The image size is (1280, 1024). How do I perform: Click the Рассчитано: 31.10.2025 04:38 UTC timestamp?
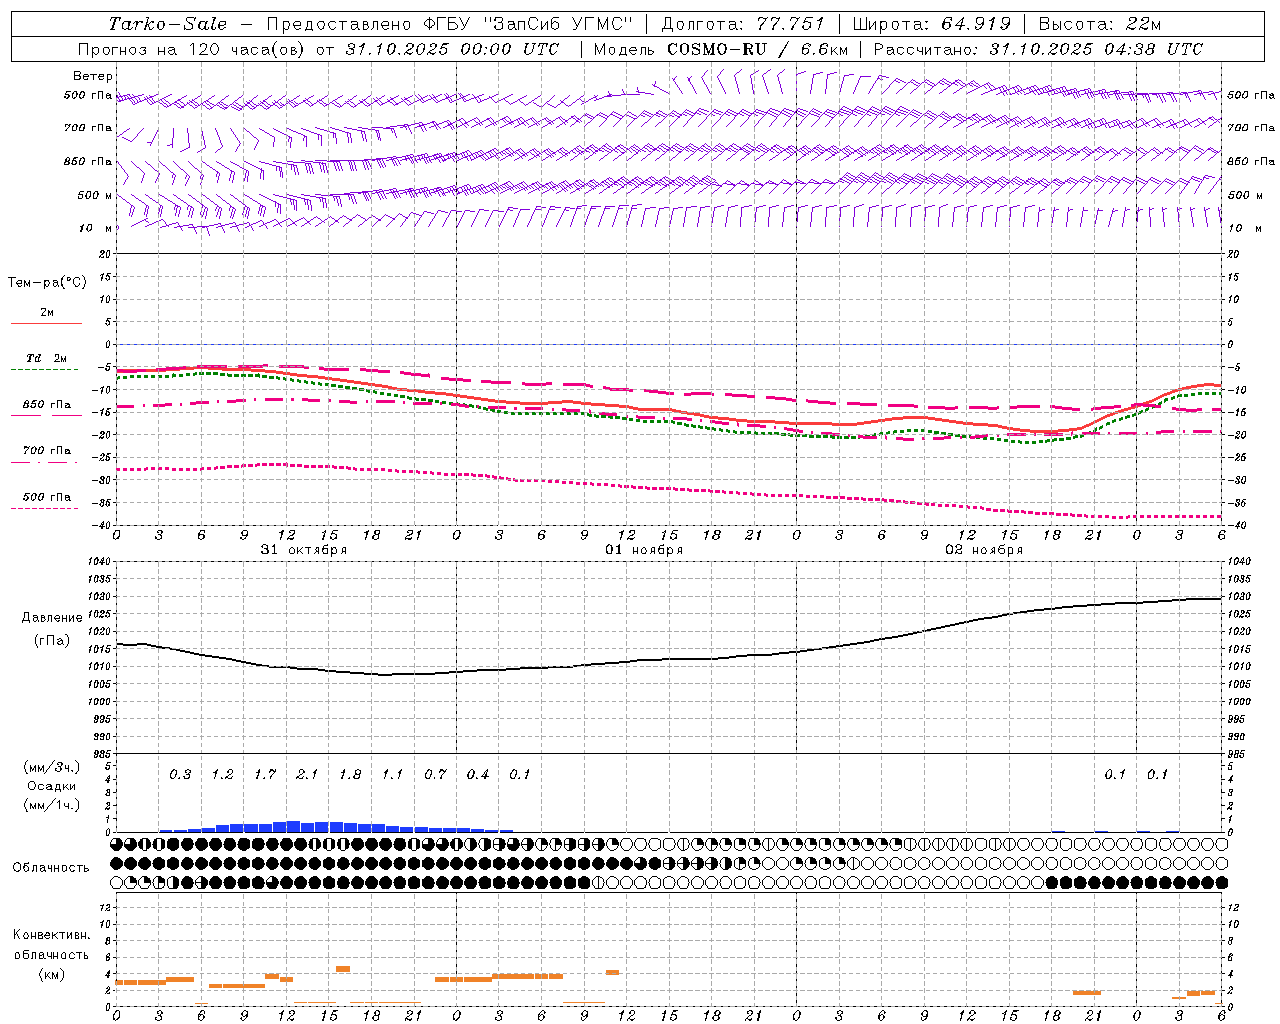click(x=1038, y=49)
